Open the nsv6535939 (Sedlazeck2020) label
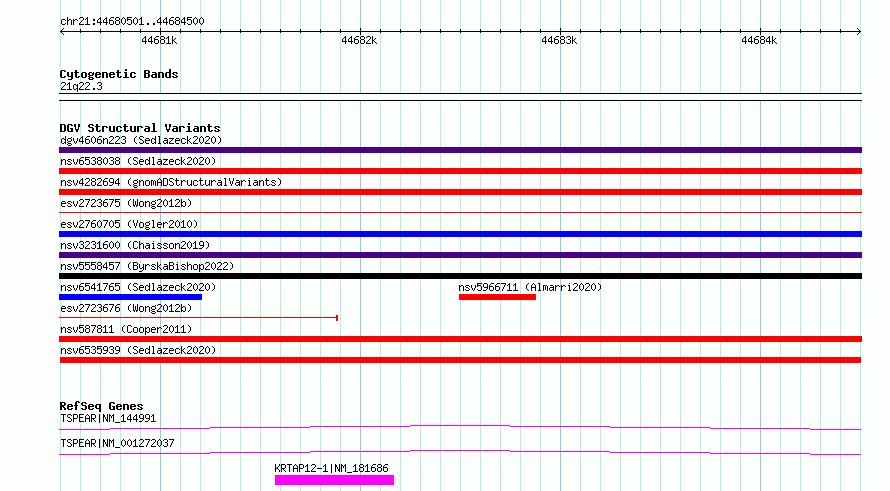This screenshot has height=491, width=890. [138, 350]
